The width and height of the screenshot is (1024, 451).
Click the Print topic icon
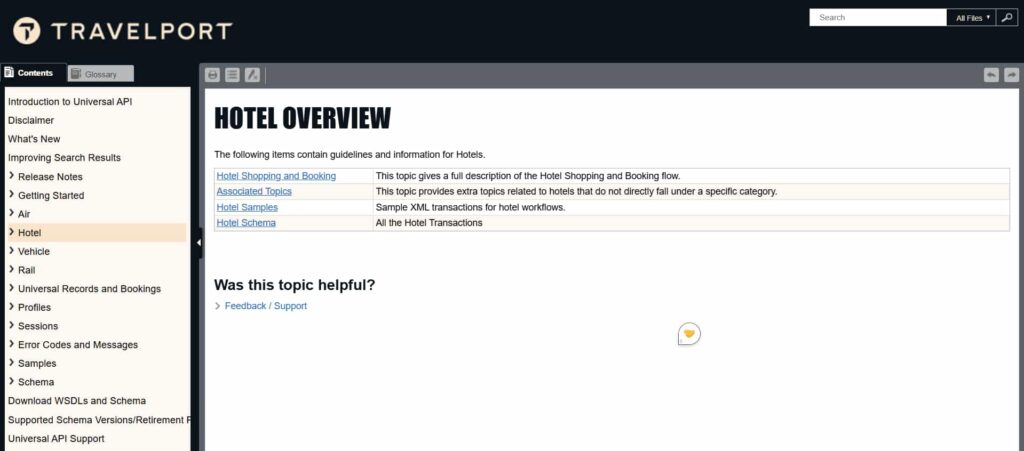click(x=212, y=75)
